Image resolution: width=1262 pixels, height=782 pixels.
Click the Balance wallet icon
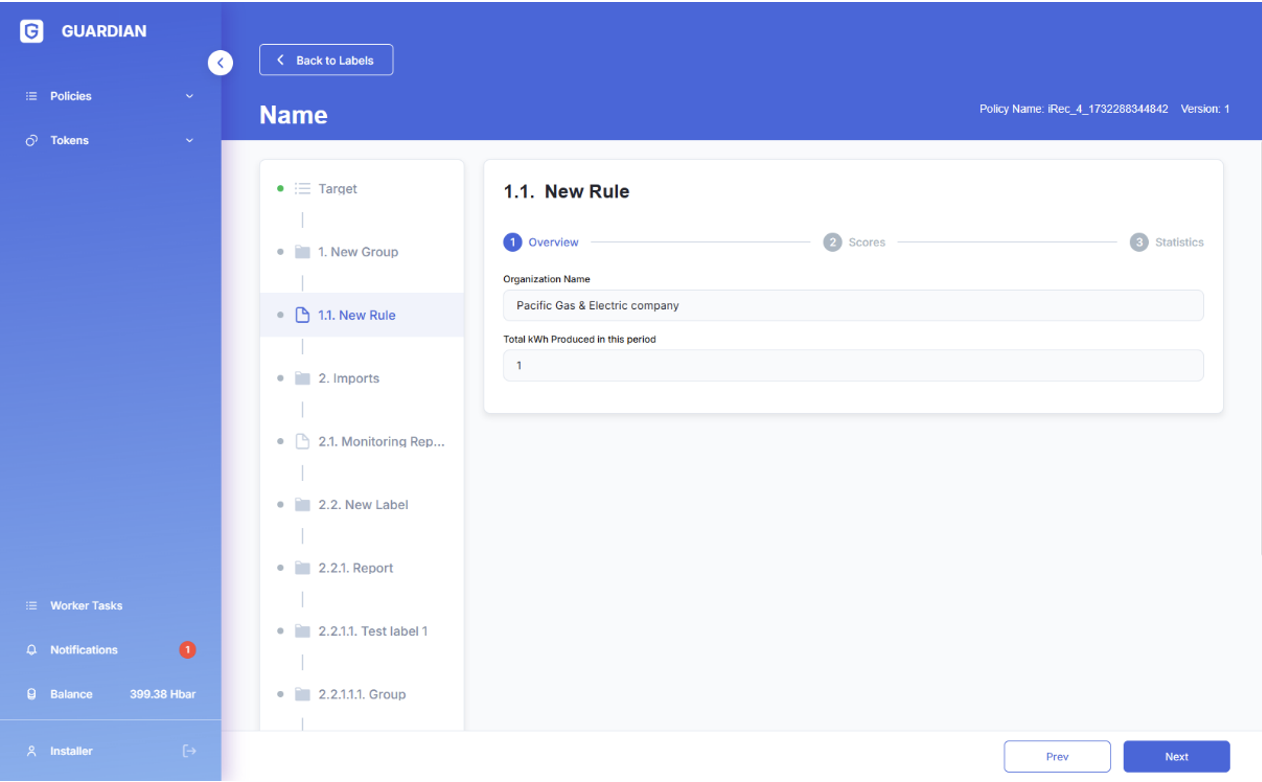(x=31, y=694)
